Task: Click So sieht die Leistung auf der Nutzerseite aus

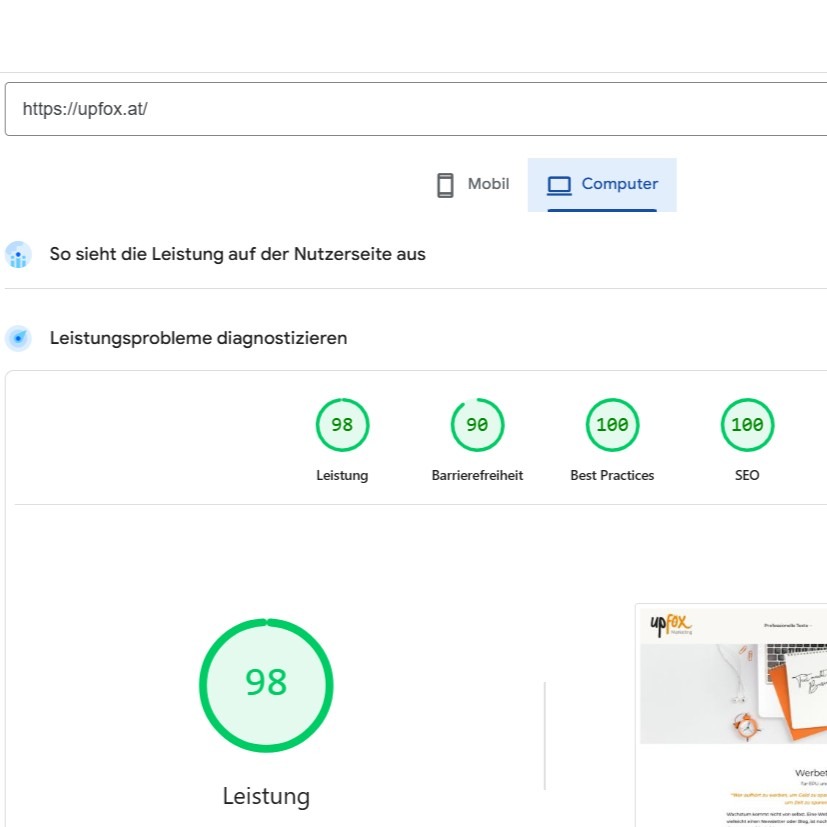Action: coord(237,254)
